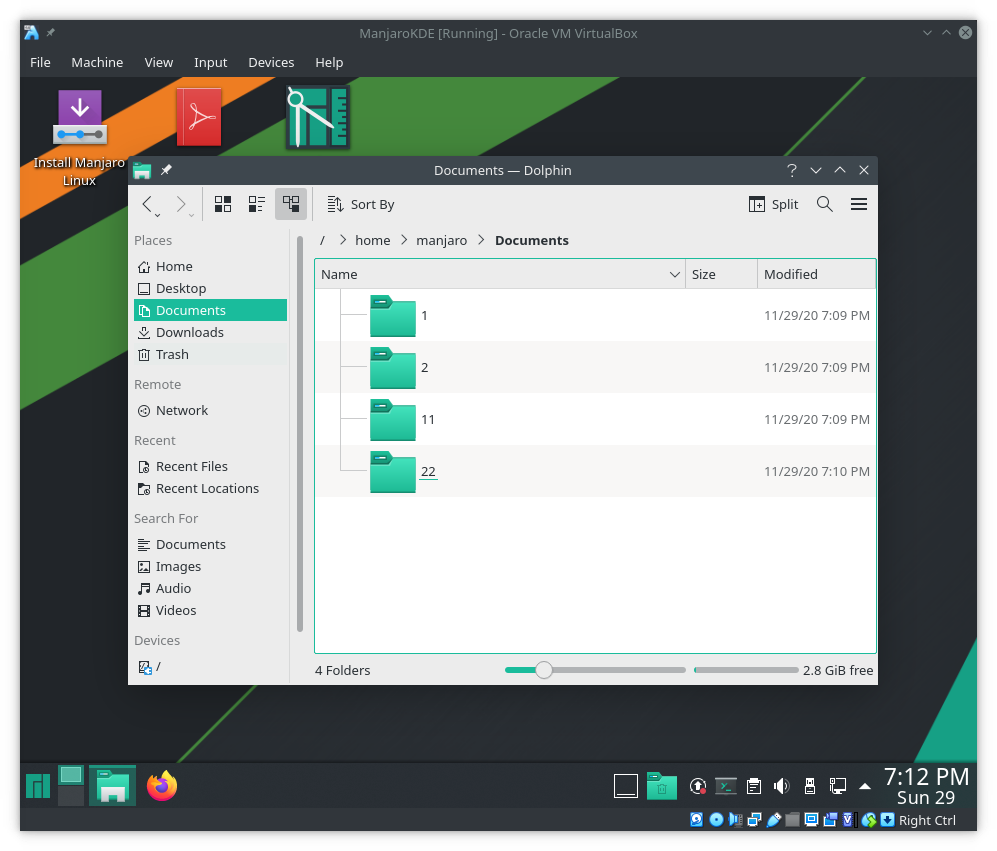
Task: Open Downloads in Places panel
Action: 210,333
